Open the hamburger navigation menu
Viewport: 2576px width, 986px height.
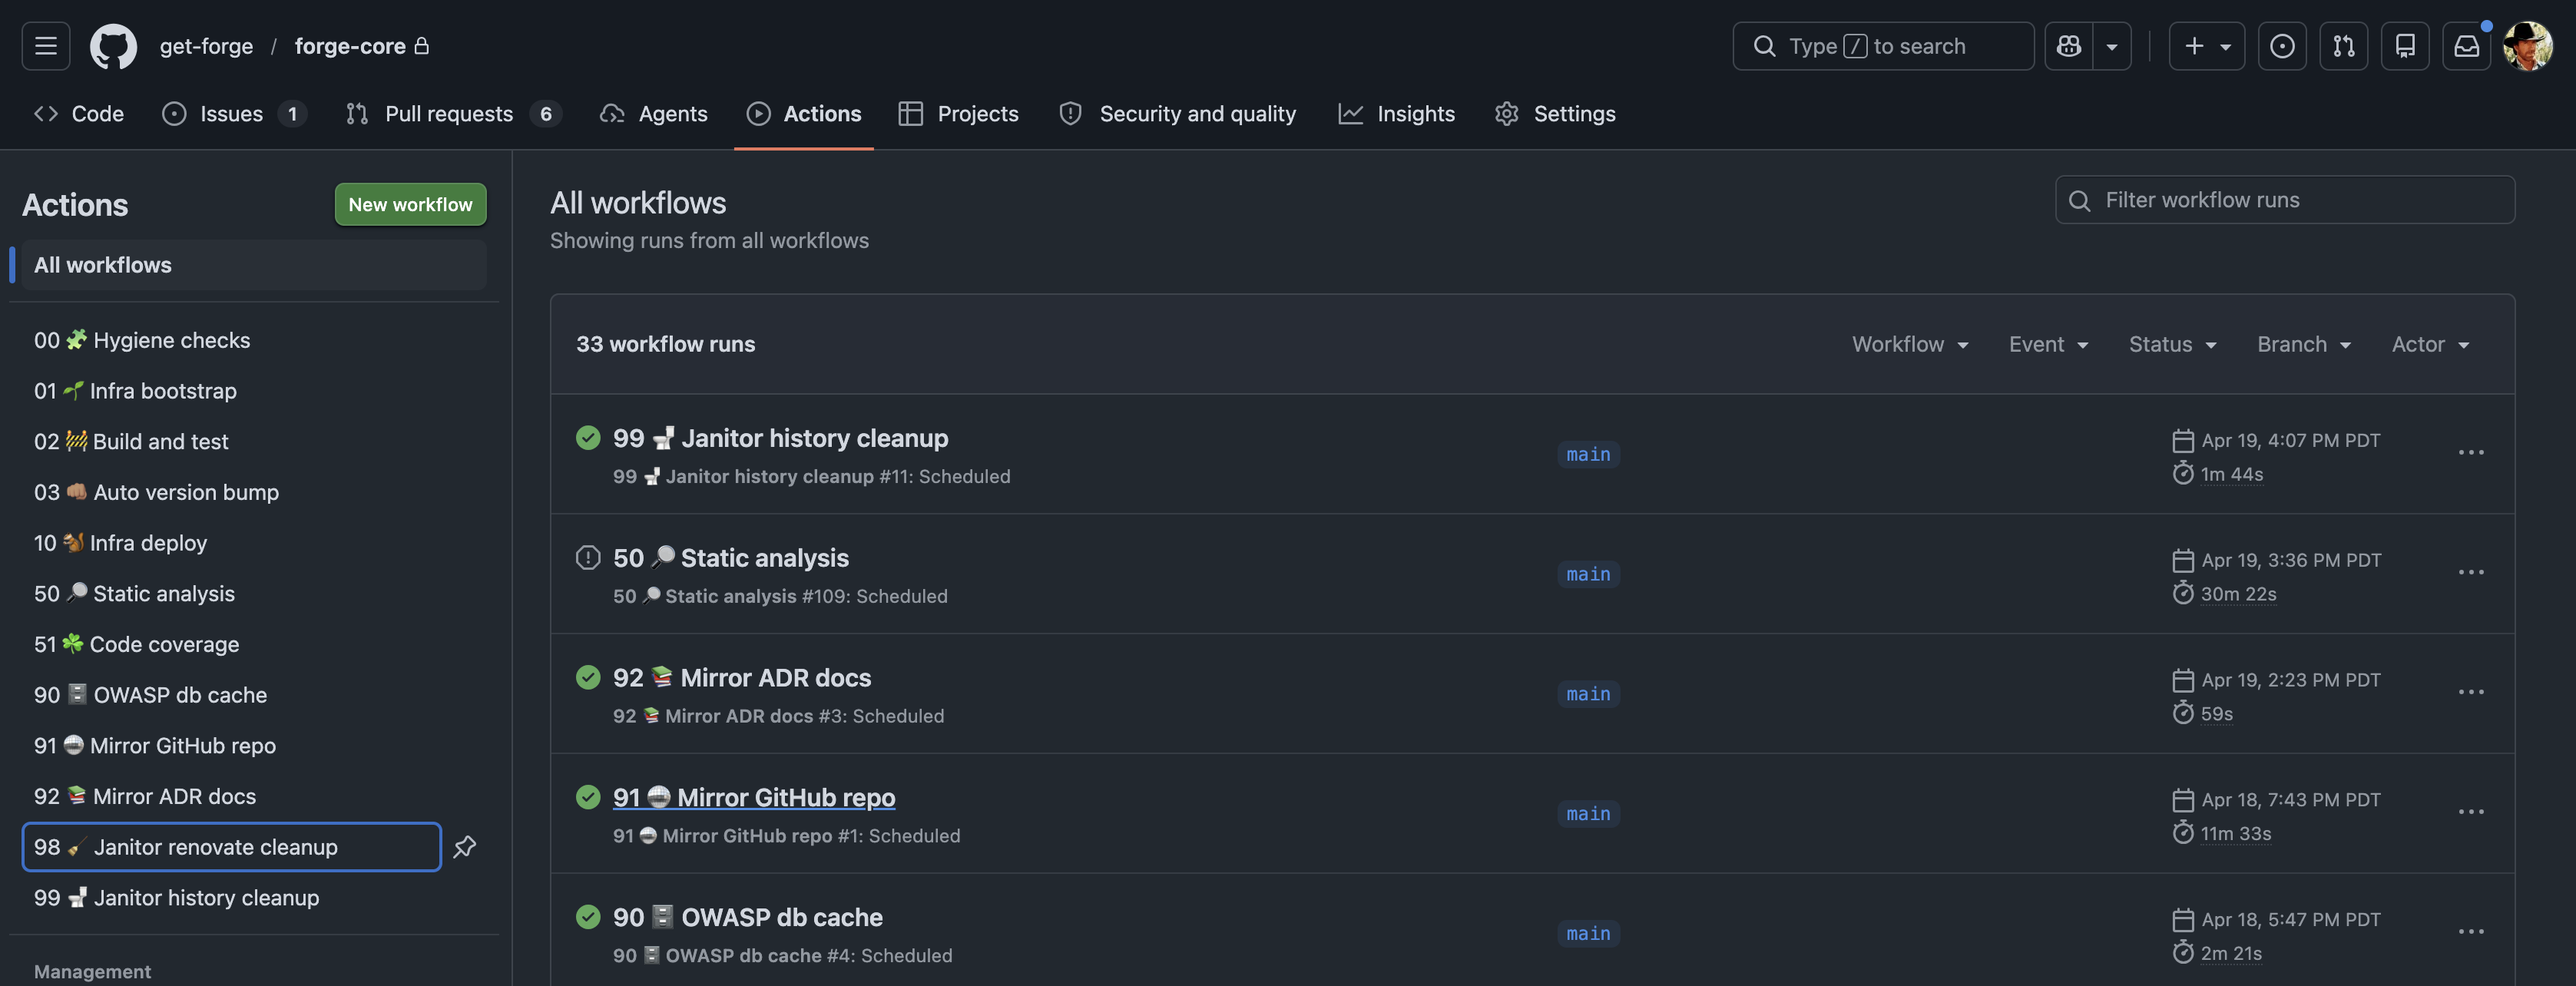point(46,46)
